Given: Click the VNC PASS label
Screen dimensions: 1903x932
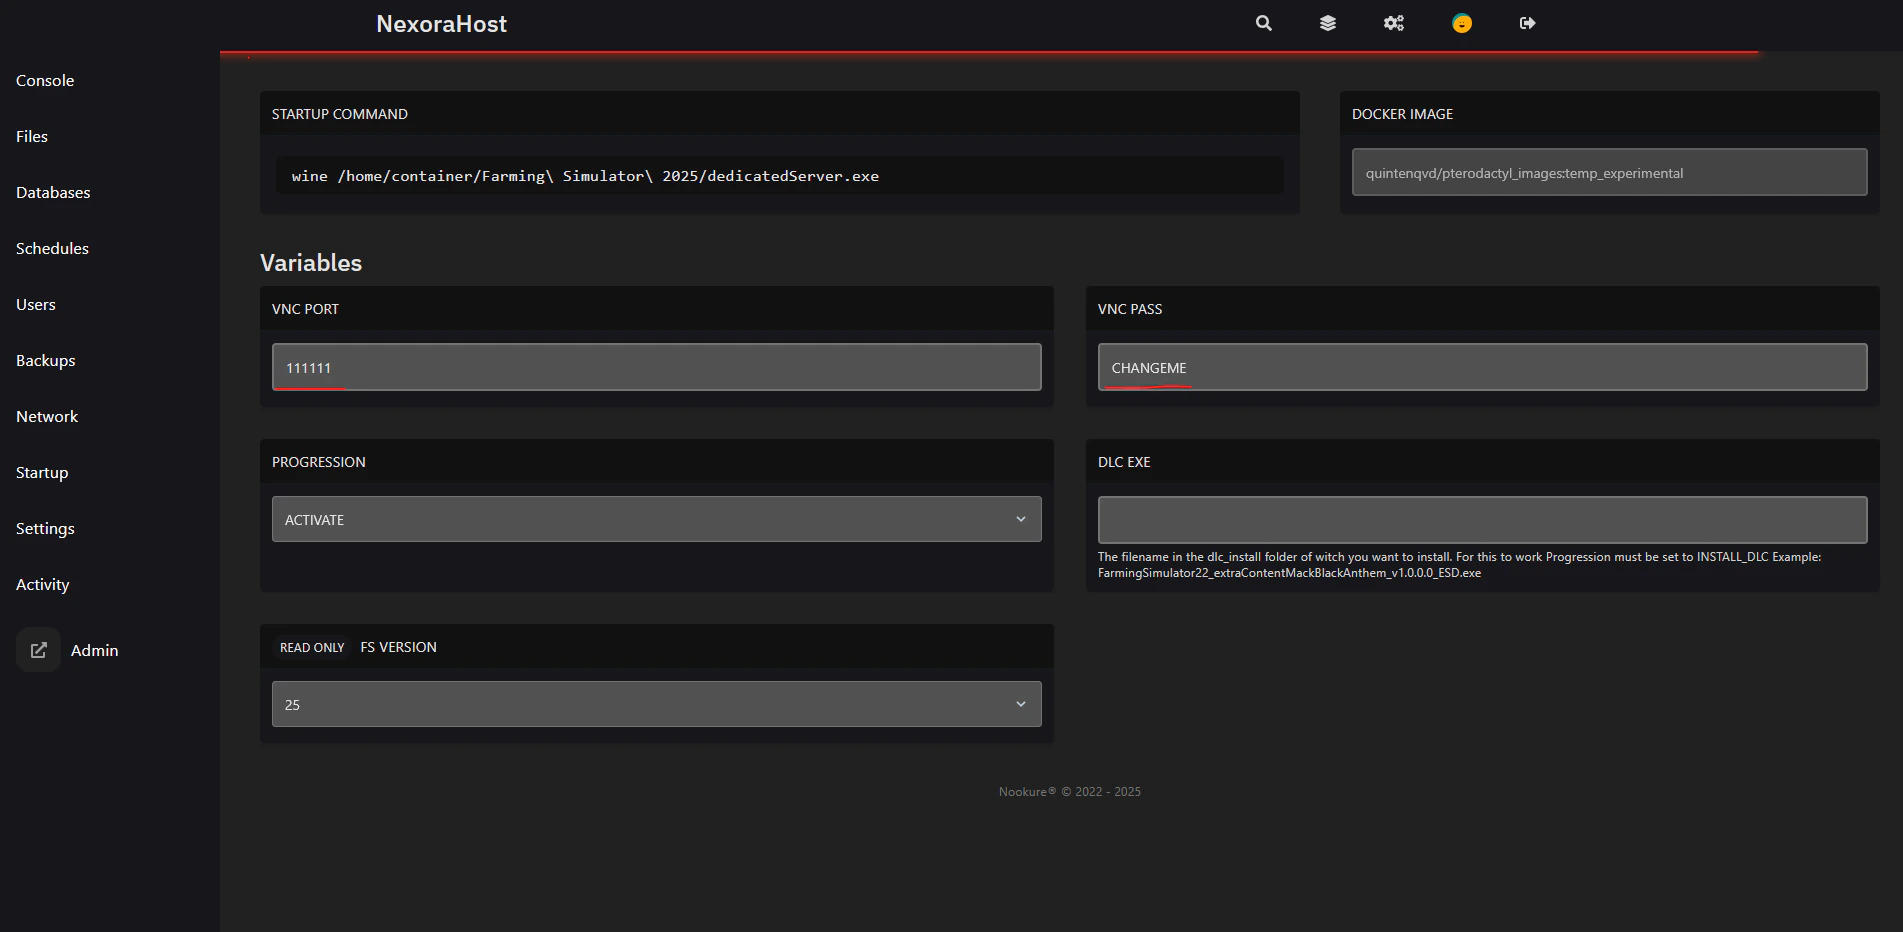Looking at the screenshot, I should pyautogui.click(x=1130, y=309).
